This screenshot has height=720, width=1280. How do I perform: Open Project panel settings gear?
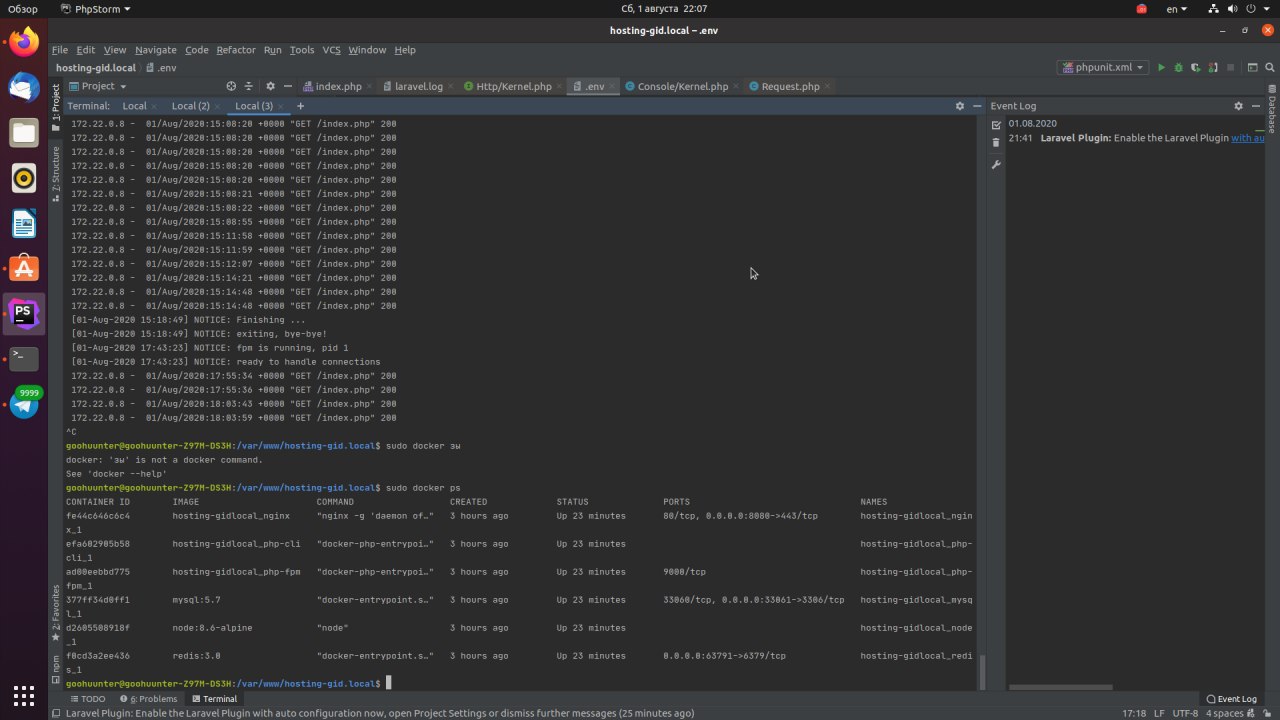pos(270,86)
